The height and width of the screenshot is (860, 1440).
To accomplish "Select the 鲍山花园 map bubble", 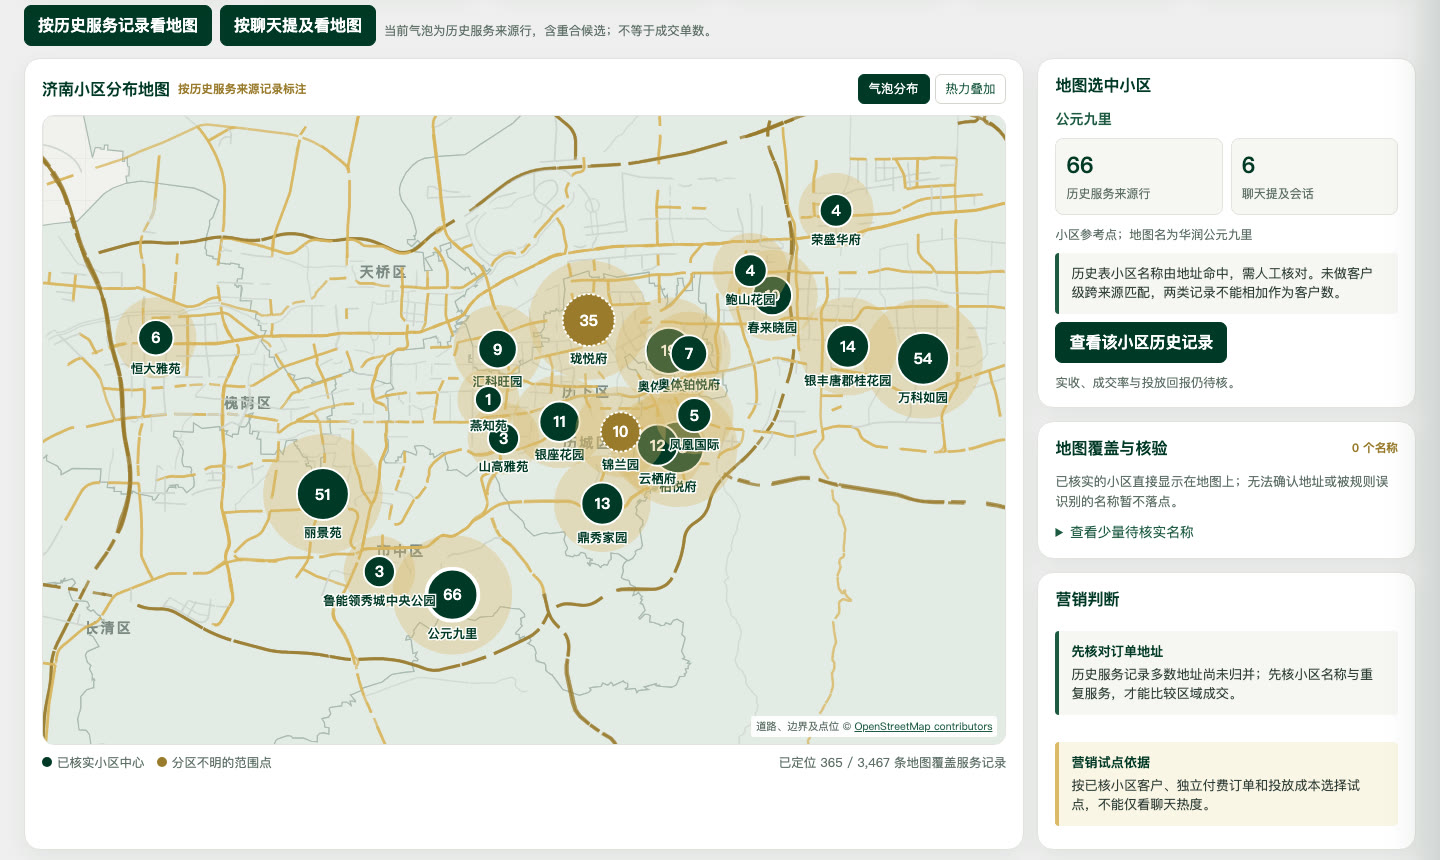I will (750, 271).
